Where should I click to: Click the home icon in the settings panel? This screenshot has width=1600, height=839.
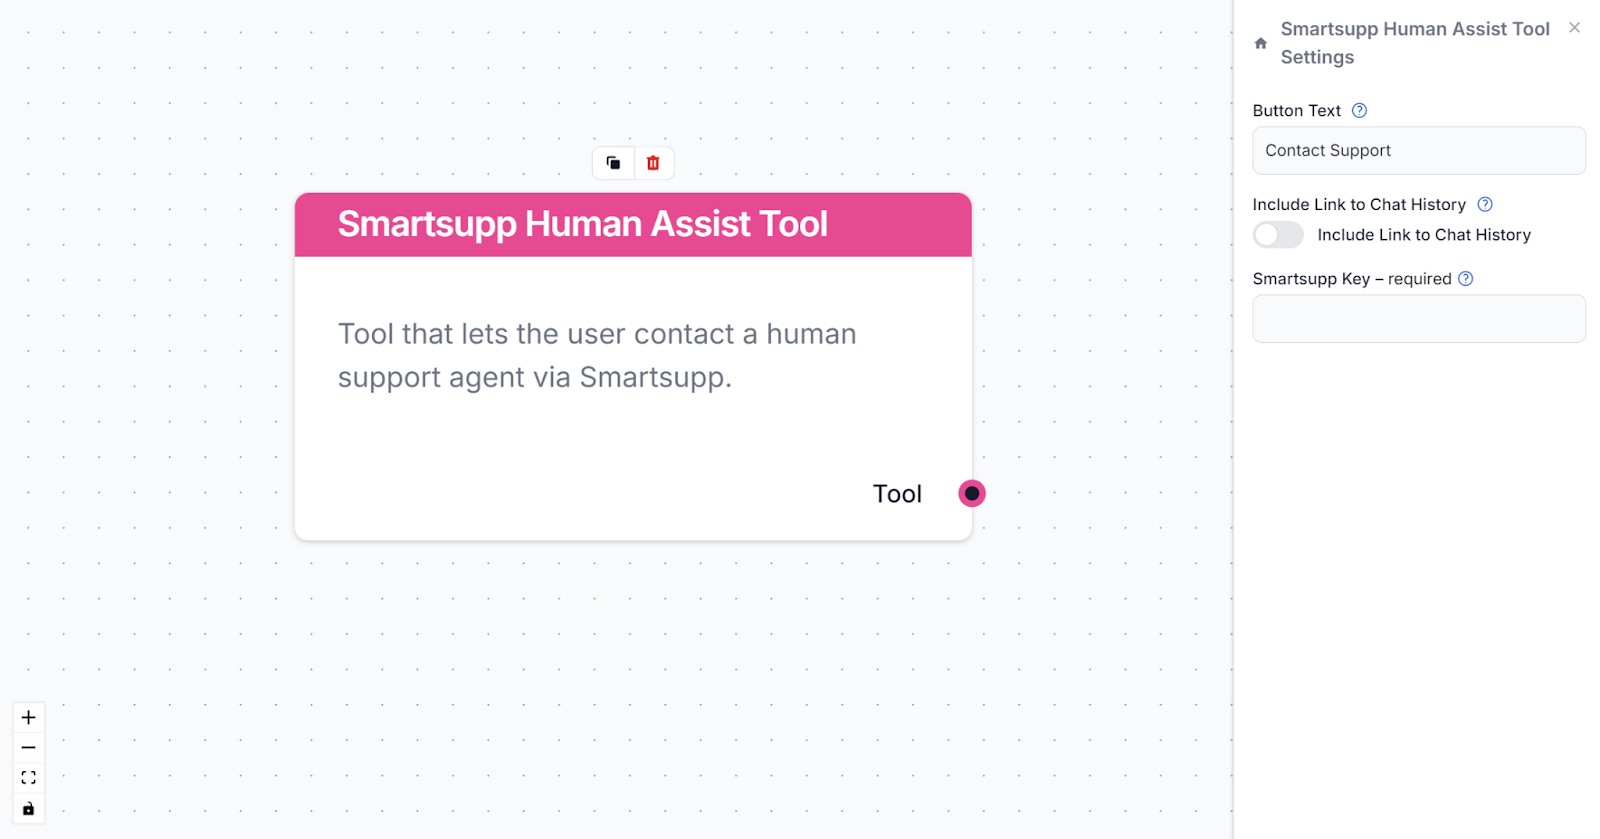point(1258,44)
